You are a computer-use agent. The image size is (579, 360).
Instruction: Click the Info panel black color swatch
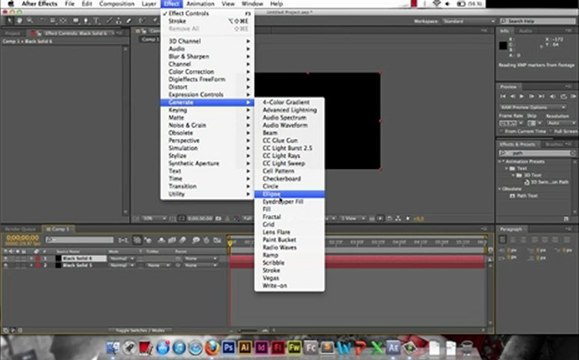point(503,46)
